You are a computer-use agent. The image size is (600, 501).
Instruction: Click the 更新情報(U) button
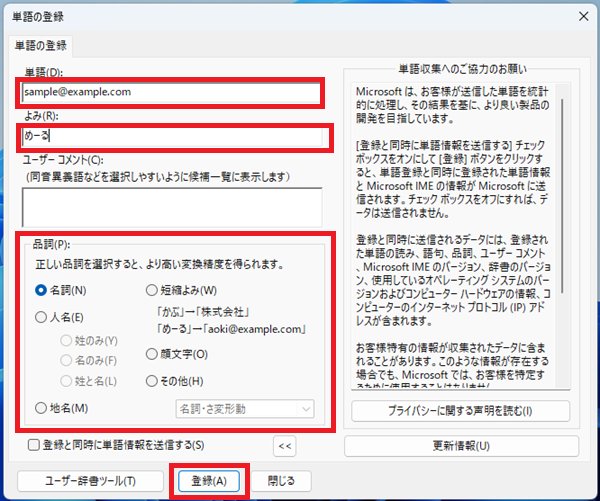point(460,445)
